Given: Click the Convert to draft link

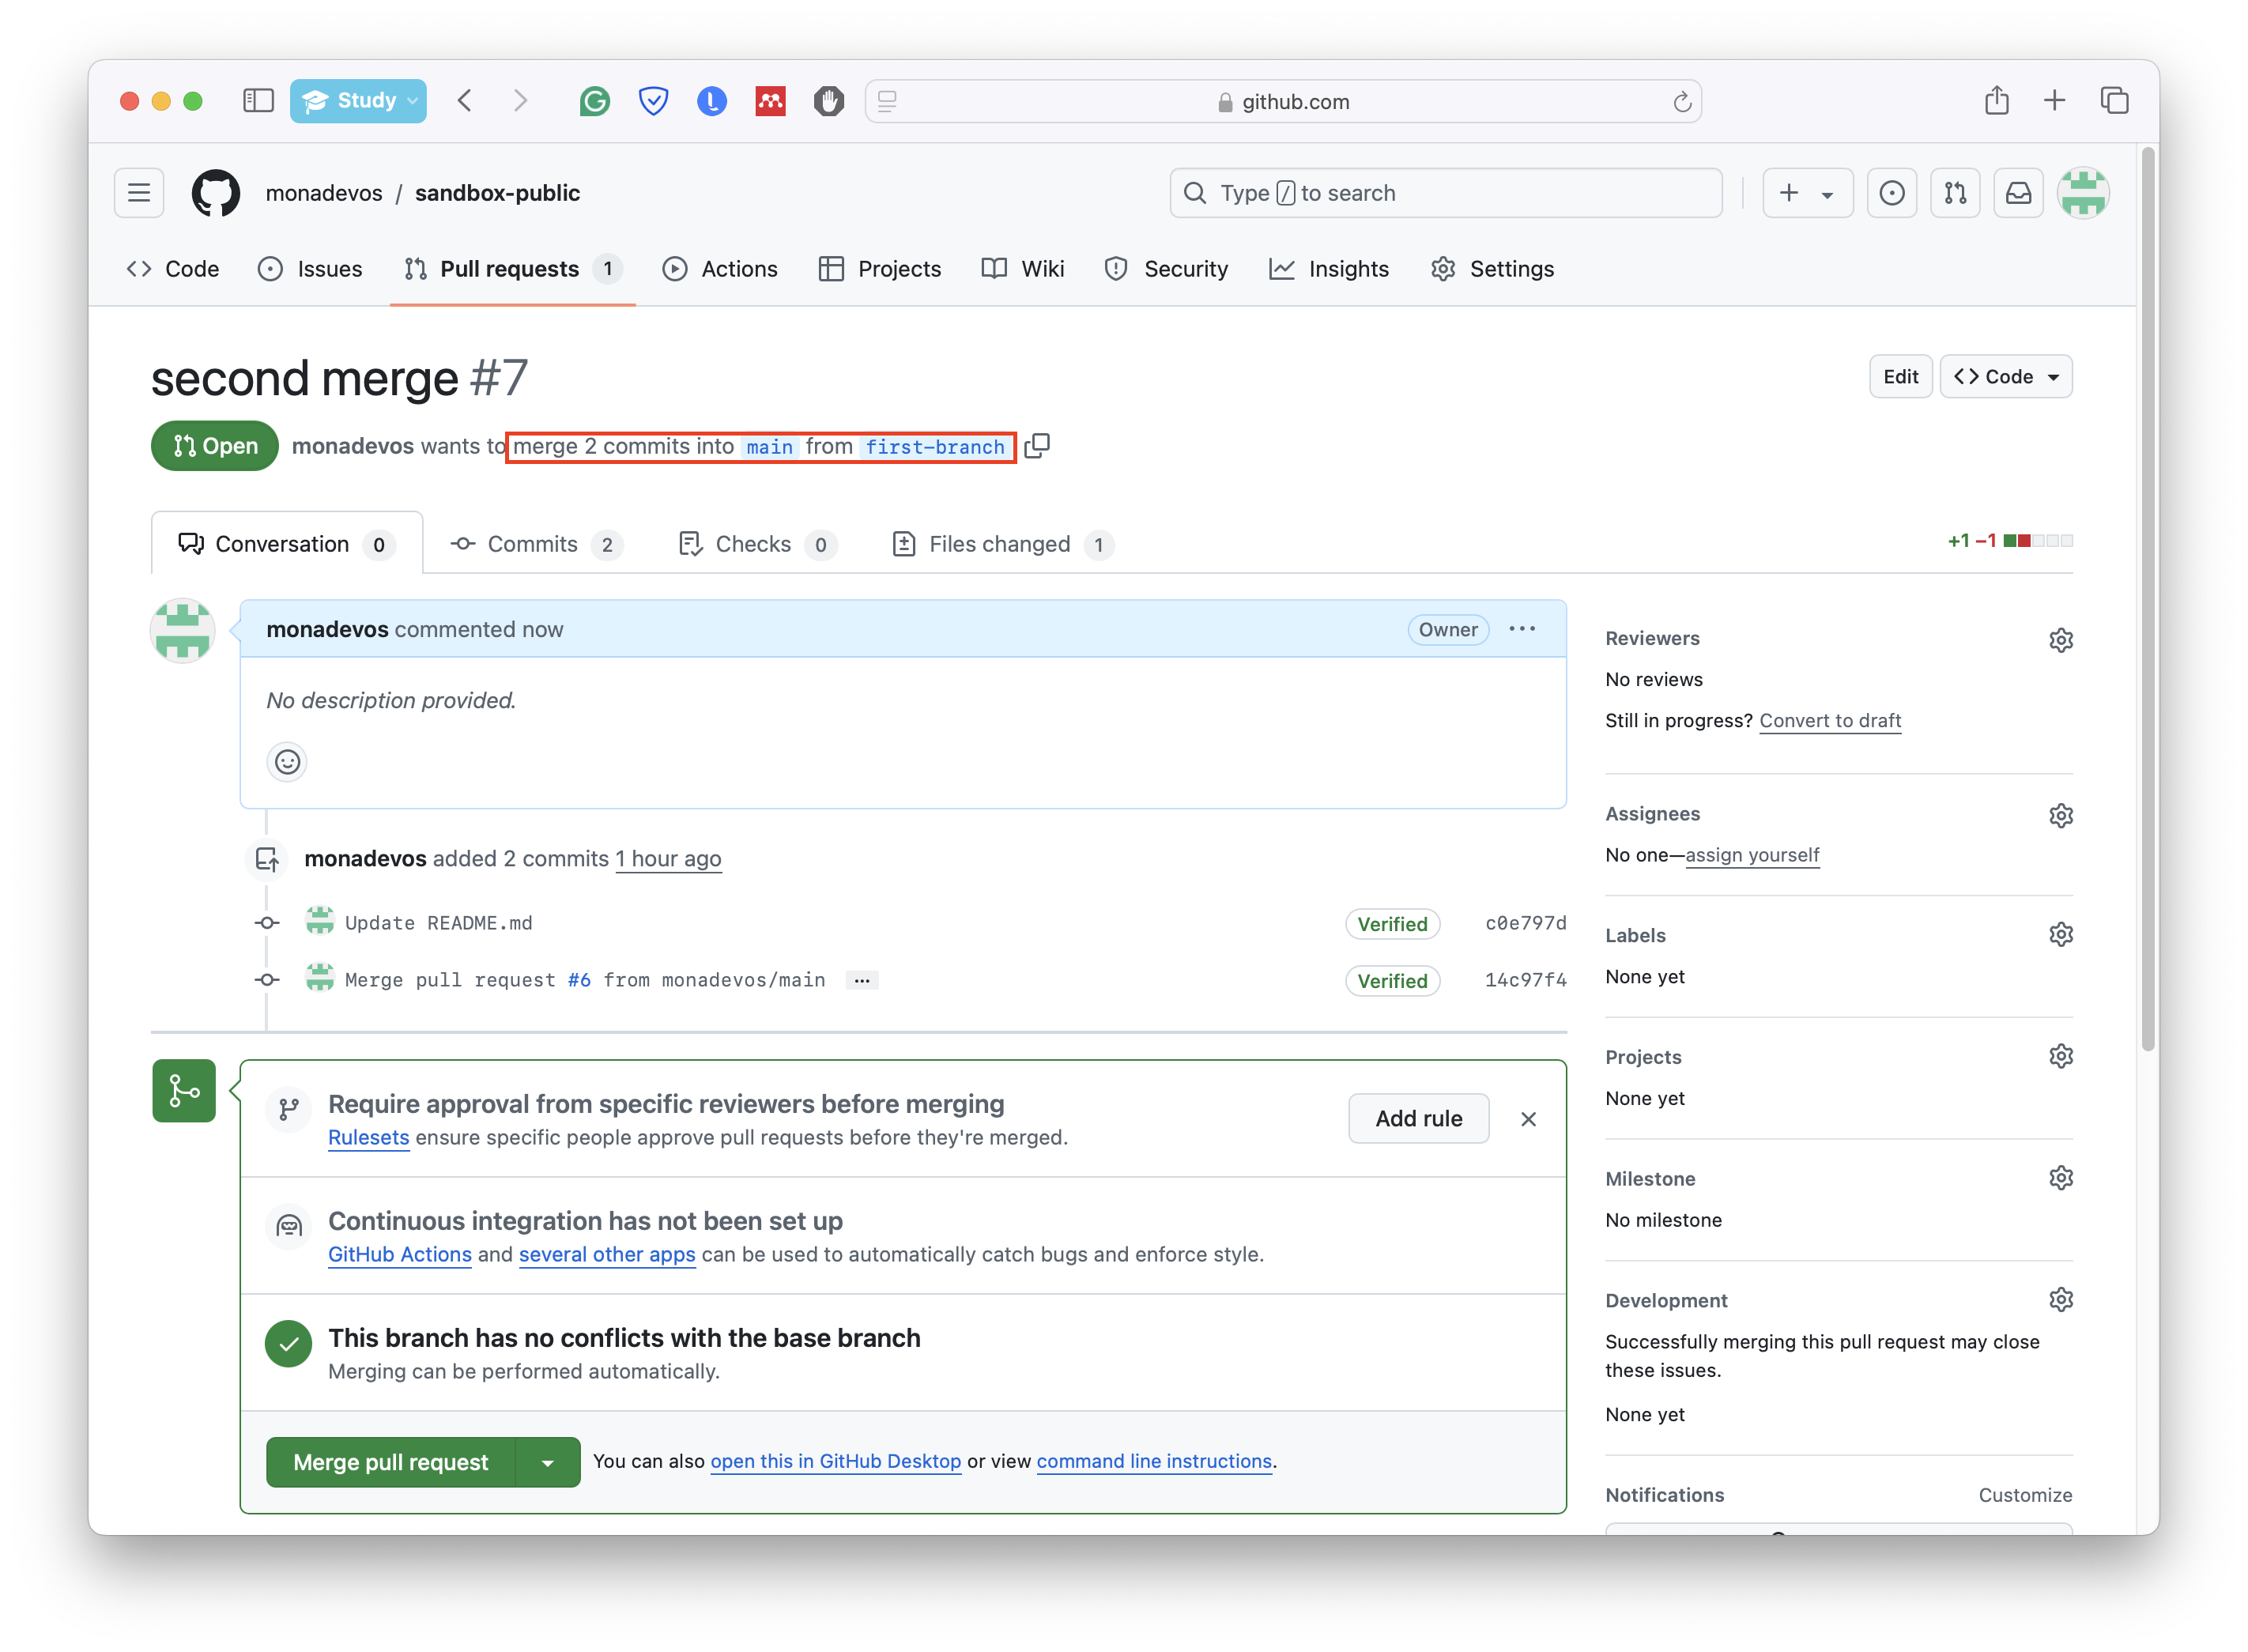Looking at the screenshot, I should 1830,721.
